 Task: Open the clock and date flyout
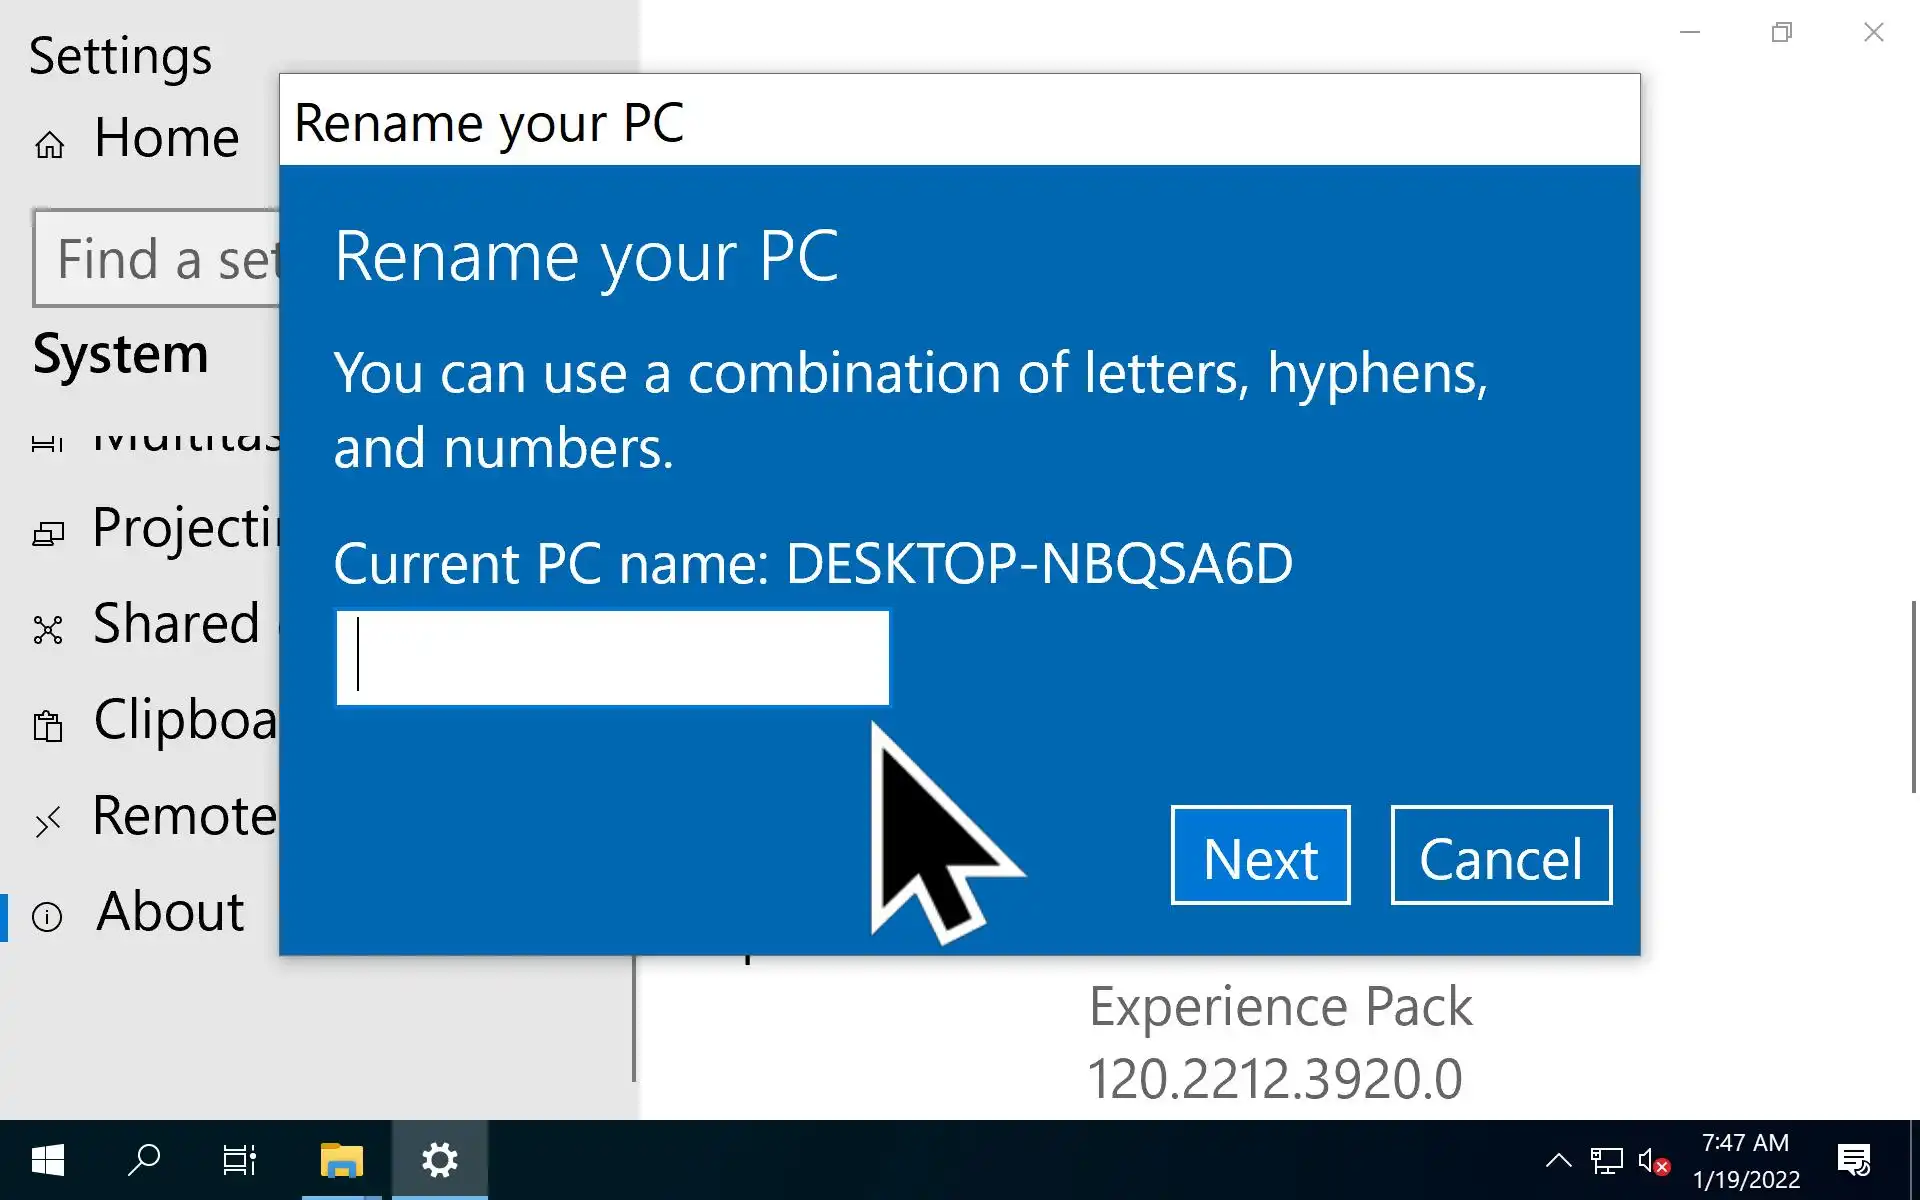(x=1745, y=1160)
